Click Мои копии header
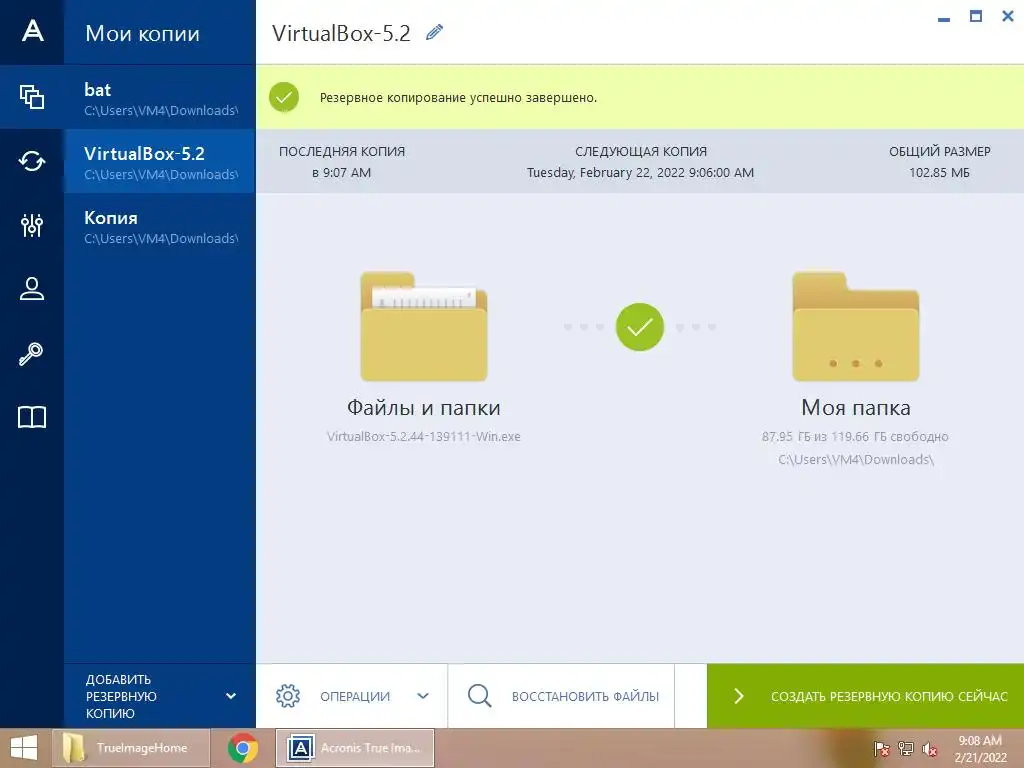Viewport: 1024px width, 768px height. pyautogui.click(x=142, y=33)
